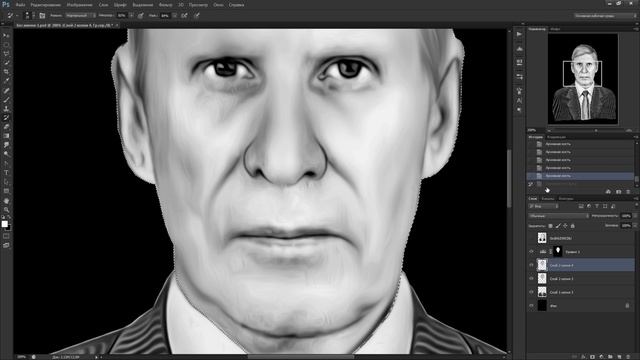Select the Rectangular Marquee tool
The height and width of the screenshot is (360, 640).
(x=6, y=45)
